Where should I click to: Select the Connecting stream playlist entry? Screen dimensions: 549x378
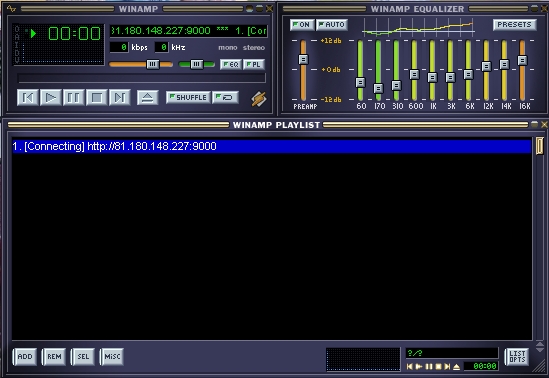point(271,146)
